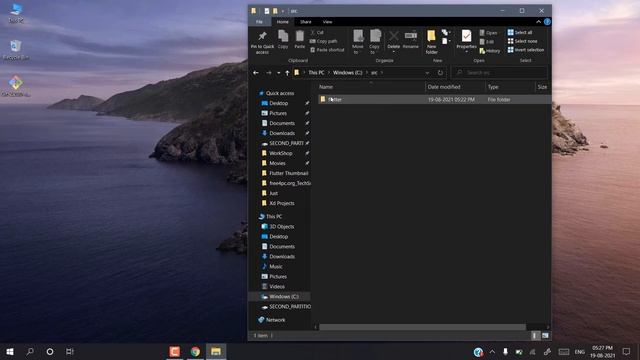The image size is (640, 360).
Task: Sort by Name column header
Action: coord(371,87)
